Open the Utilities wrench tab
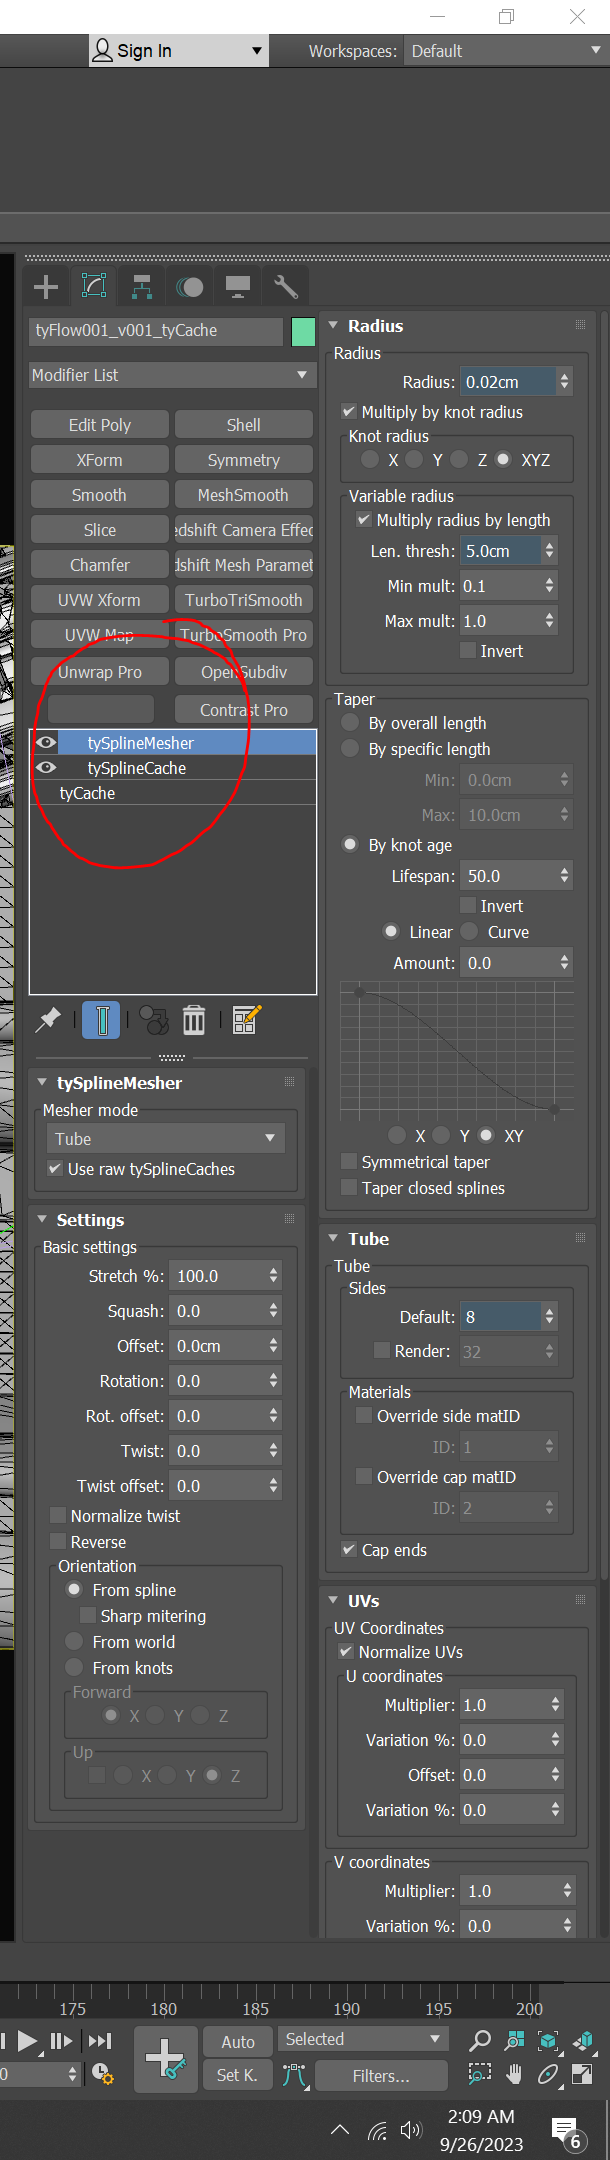610x2160 pixels. pos(286,288)
